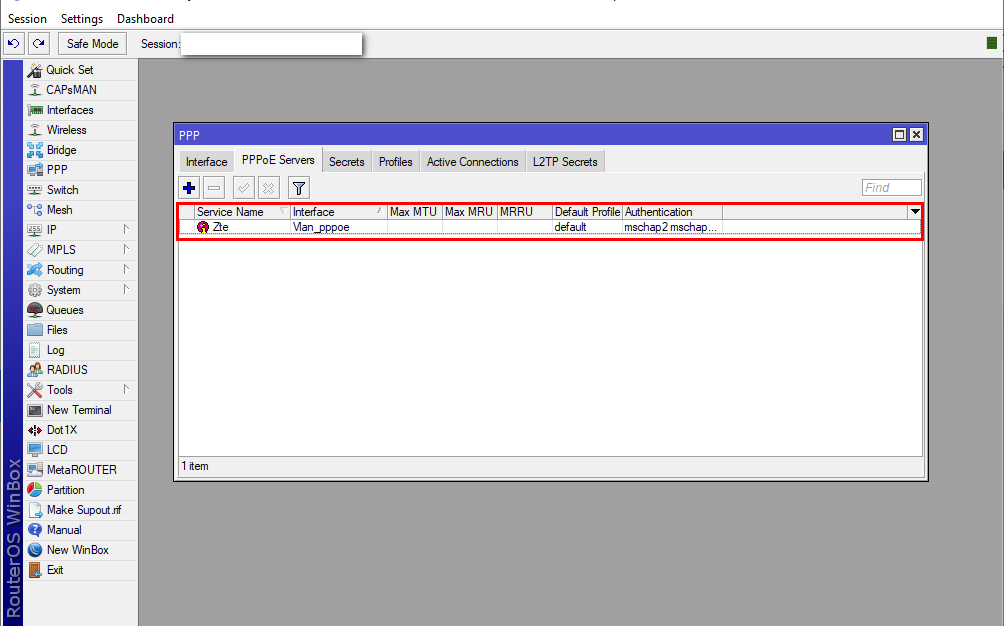Switch to the Secrets tab

(346, 162)
